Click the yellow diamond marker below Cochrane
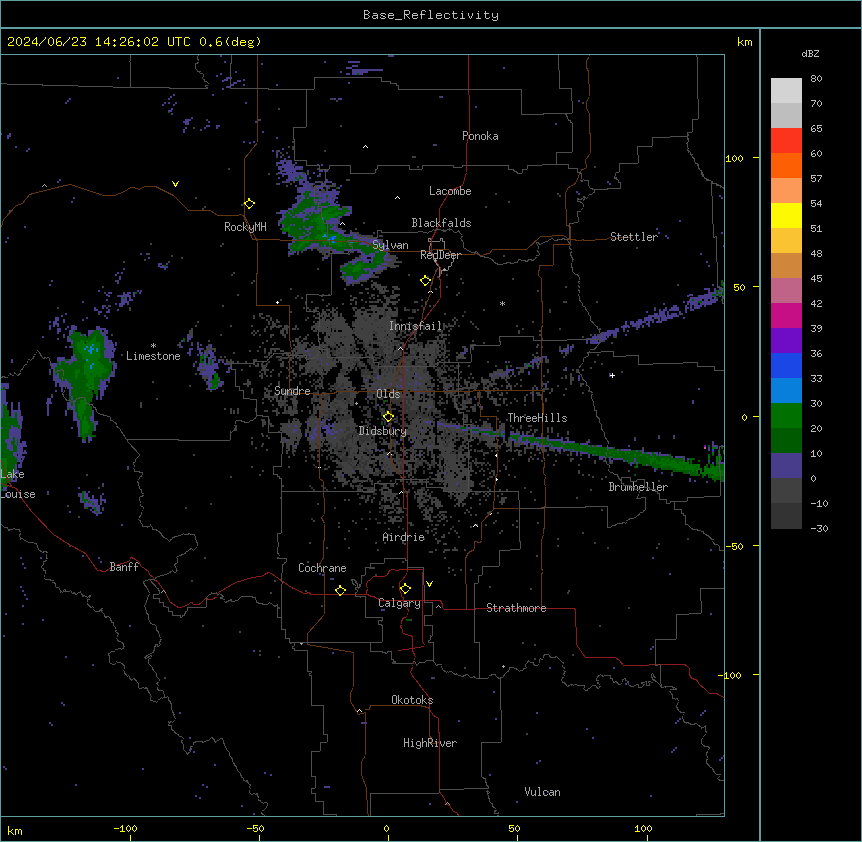 click(x=340, y=590)
